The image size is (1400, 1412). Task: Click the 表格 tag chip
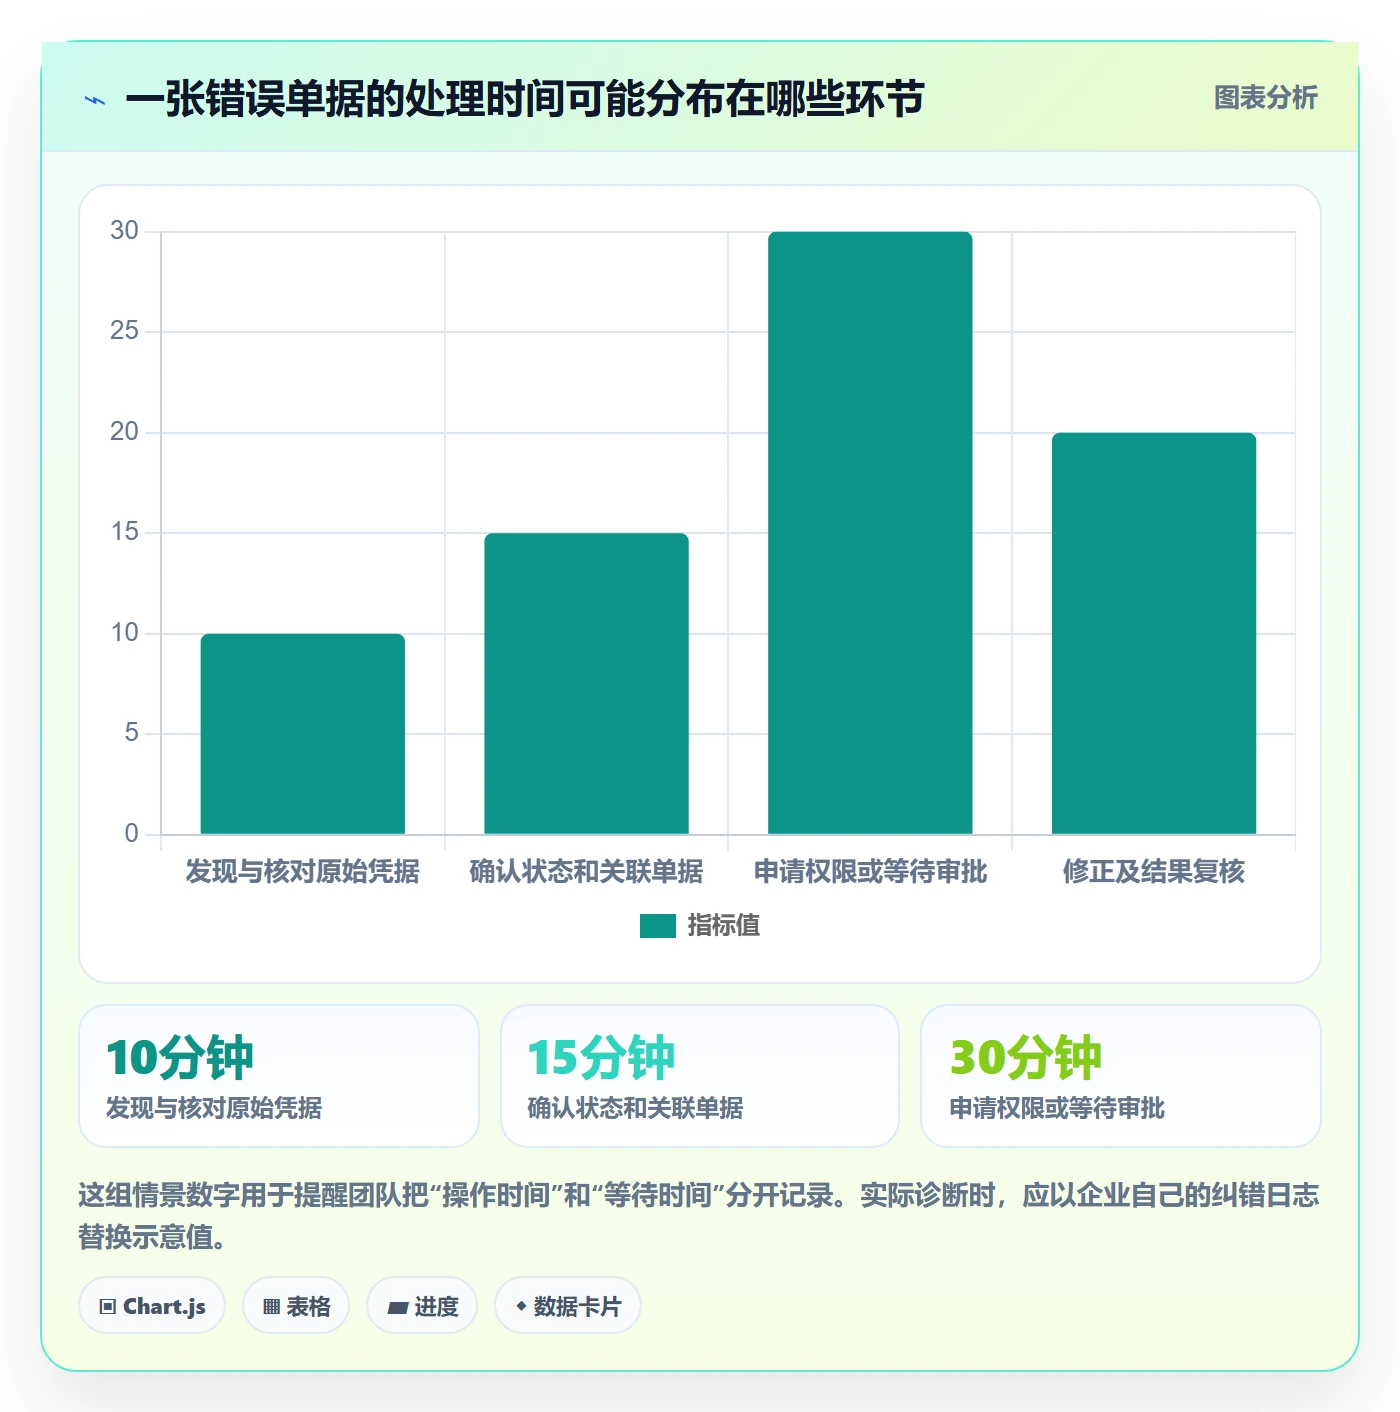point(296,1306)
